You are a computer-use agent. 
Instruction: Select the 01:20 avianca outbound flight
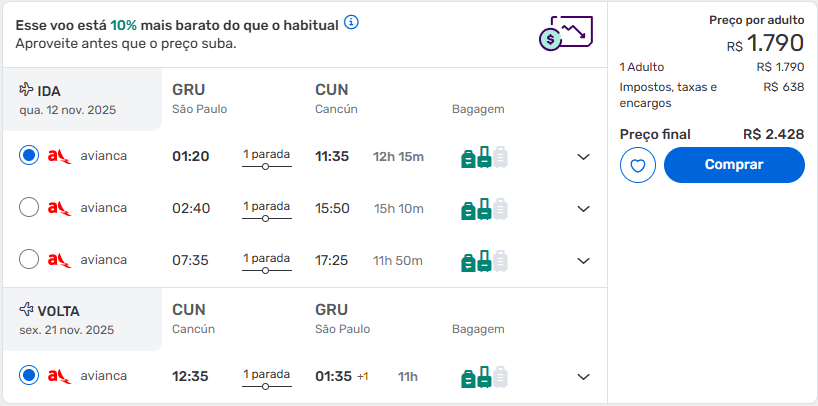(x=29, y=156)
